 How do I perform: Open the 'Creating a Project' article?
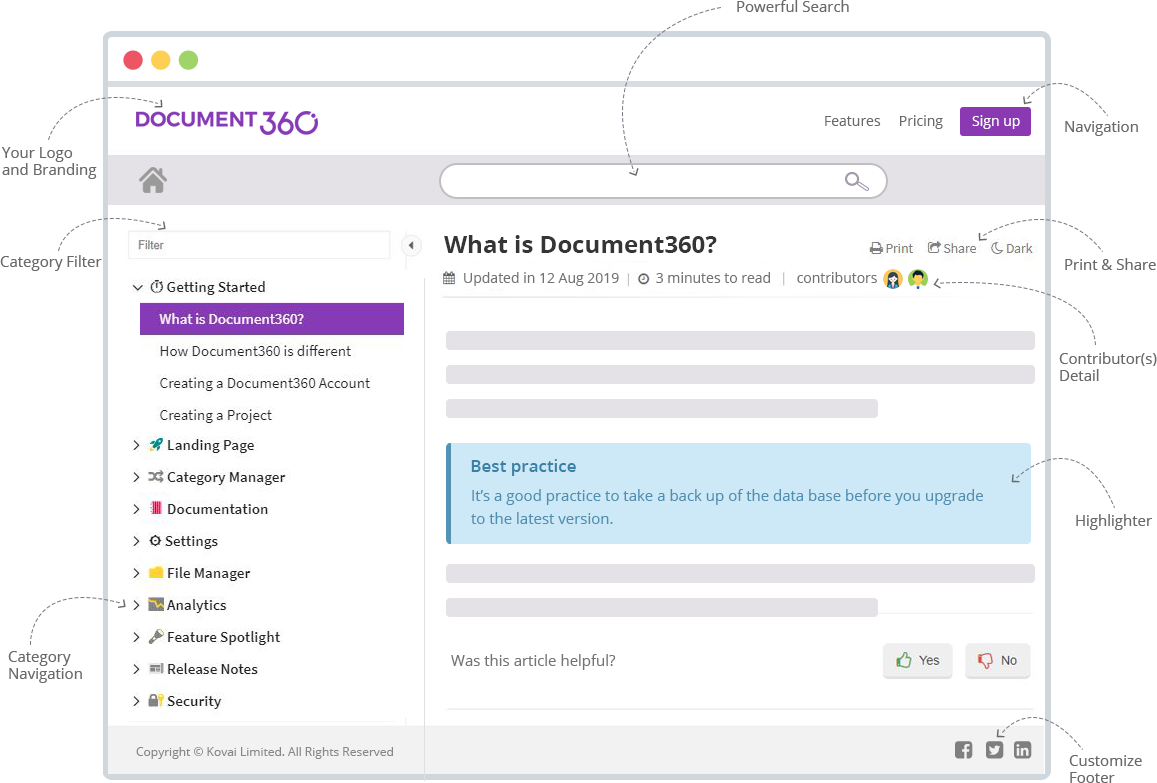coord(215,414)
